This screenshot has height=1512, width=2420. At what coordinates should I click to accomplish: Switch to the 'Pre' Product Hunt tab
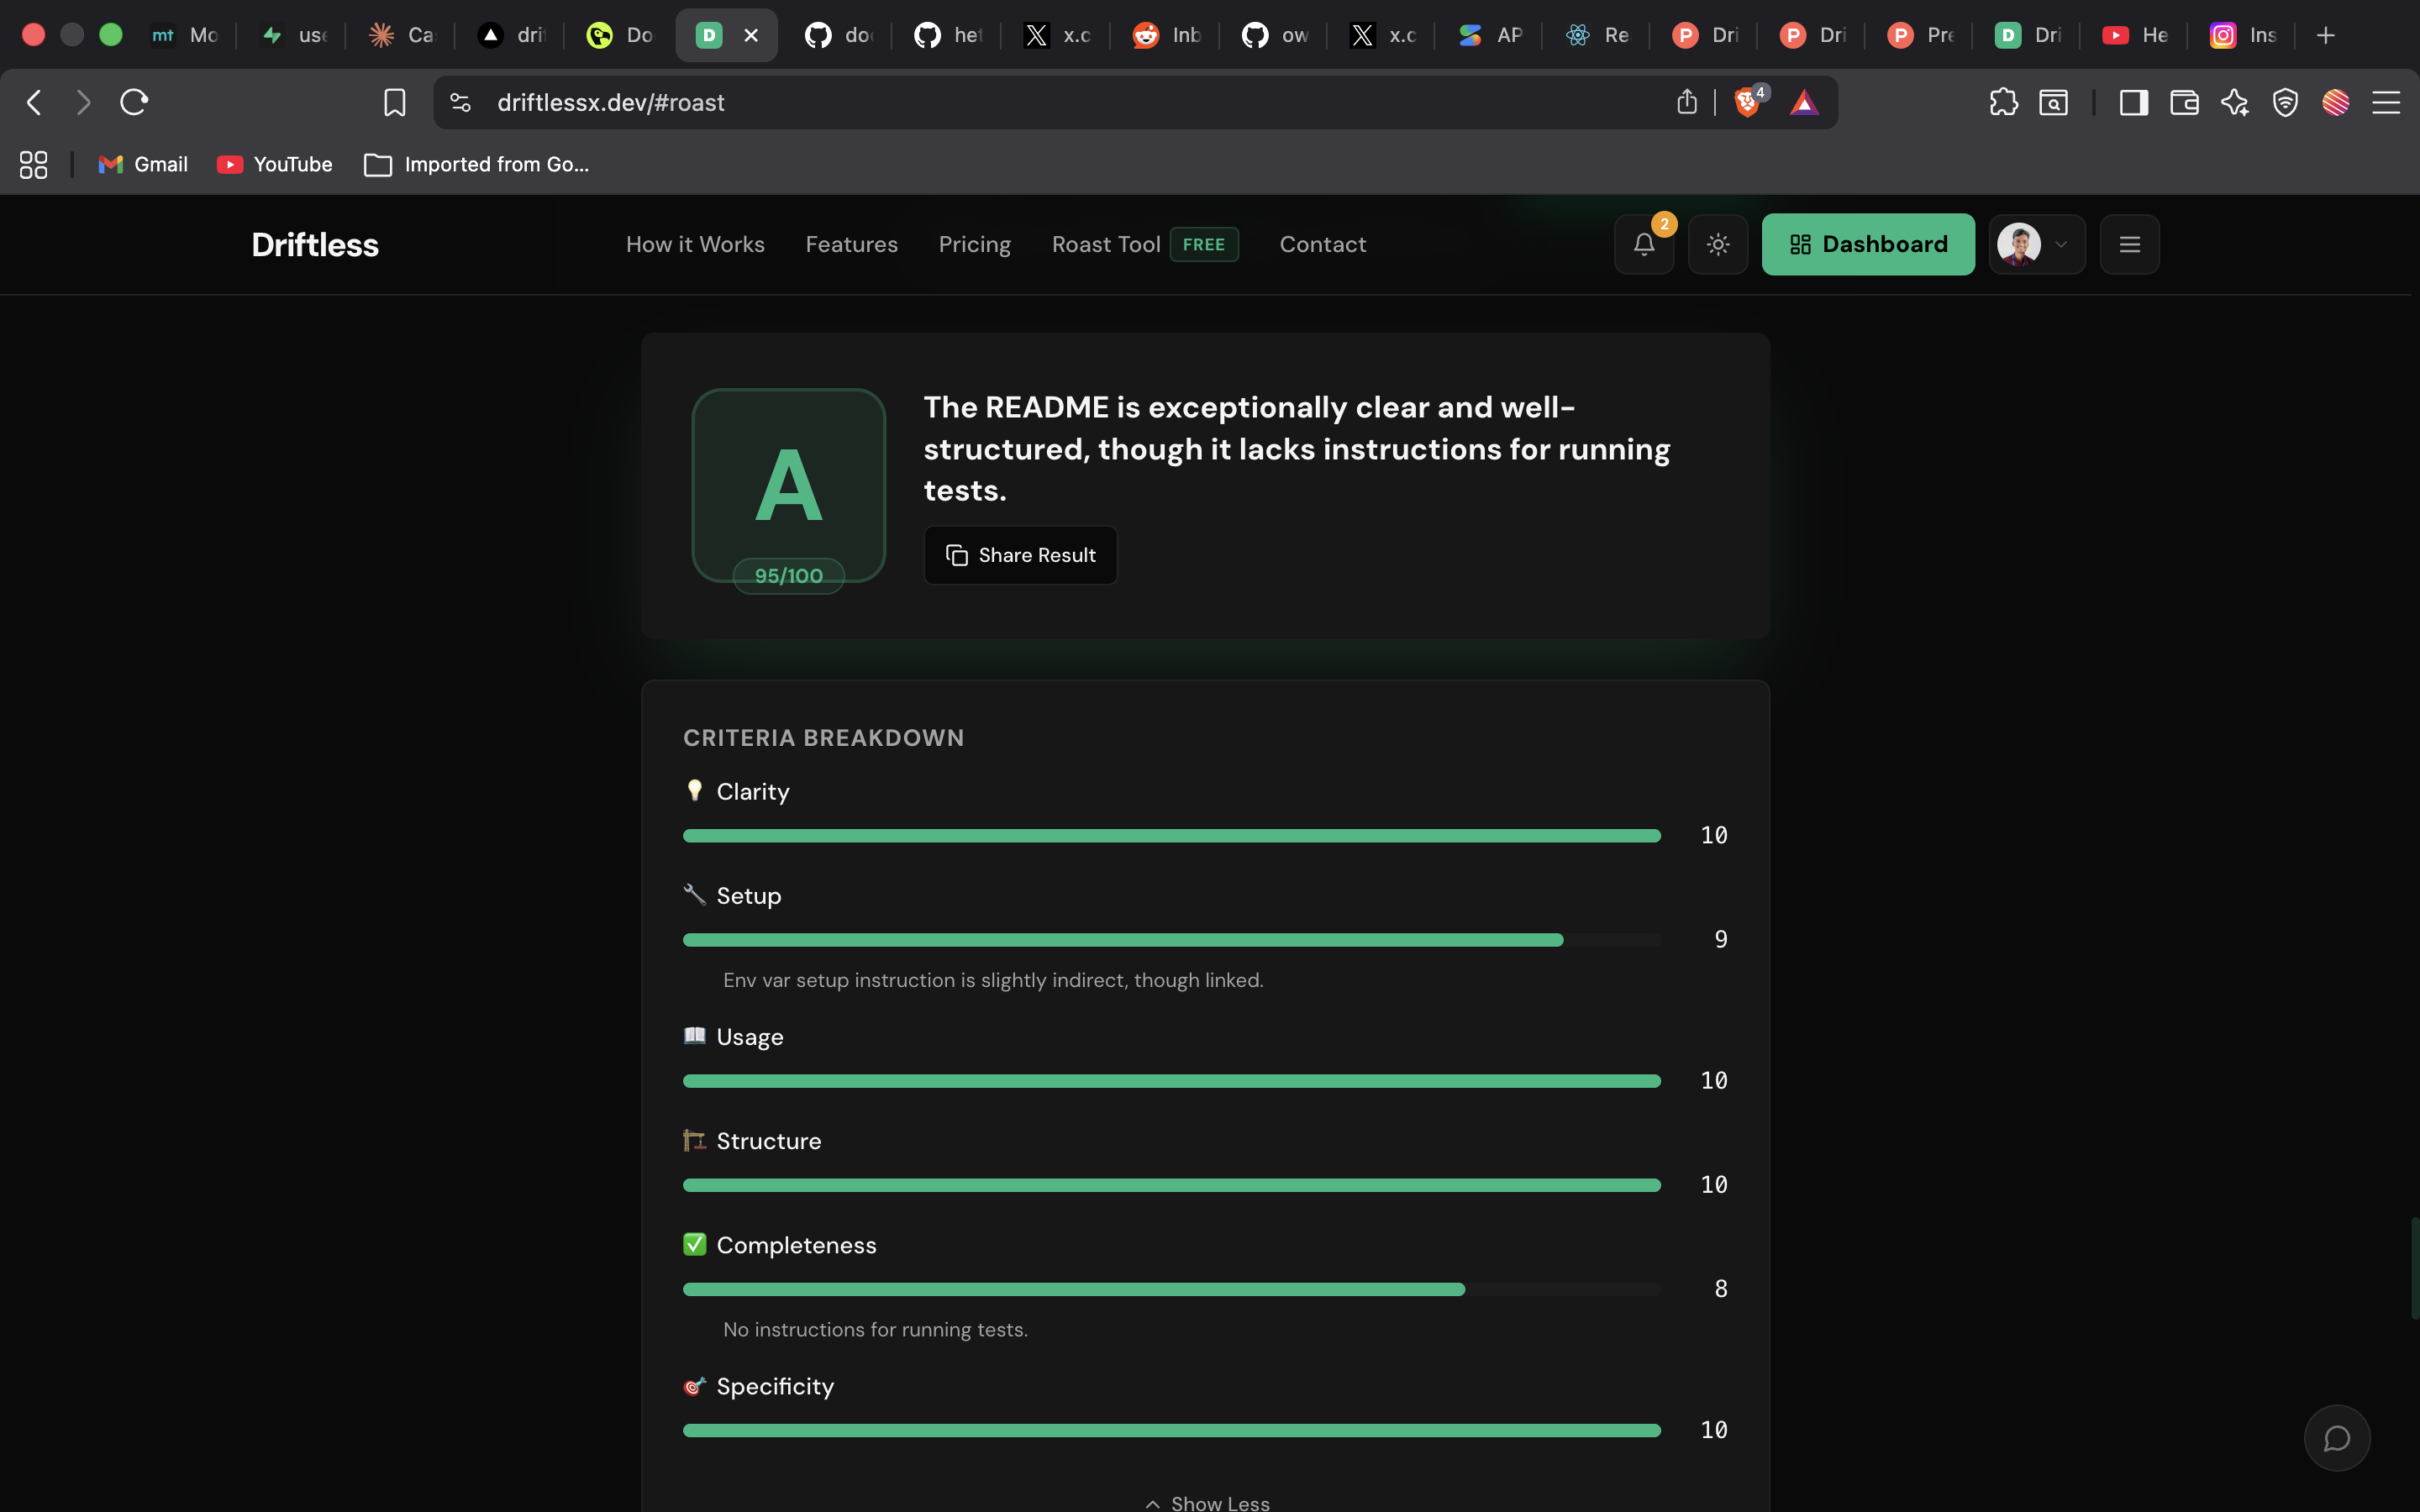pos(1920,35)
